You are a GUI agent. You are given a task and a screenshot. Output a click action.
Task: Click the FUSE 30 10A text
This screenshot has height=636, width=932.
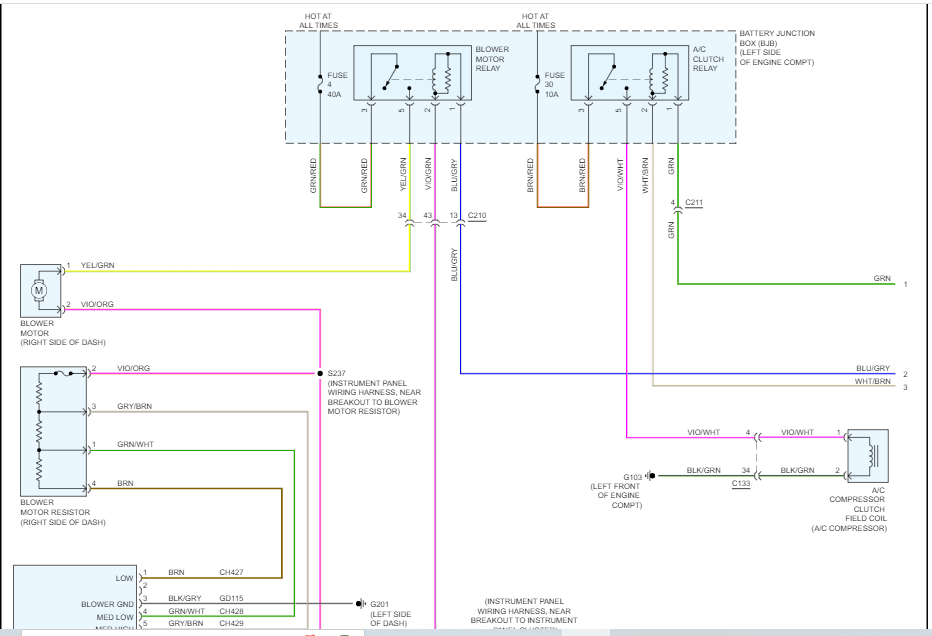pyautogui.click(x=554, y=84)
